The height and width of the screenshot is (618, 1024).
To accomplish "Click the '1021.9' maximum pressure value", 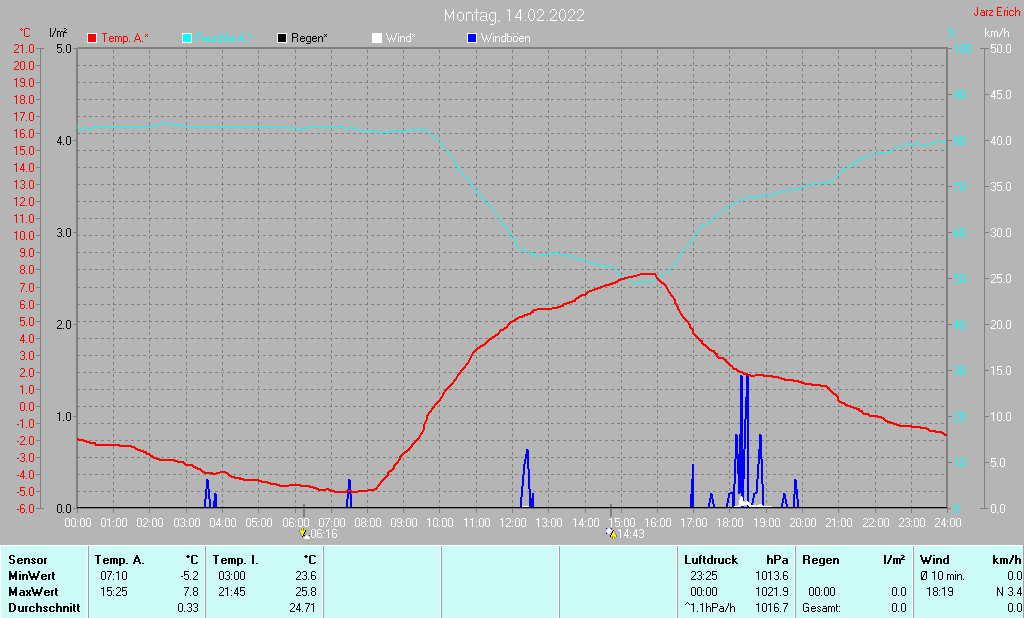I will (x=772, y=592).
